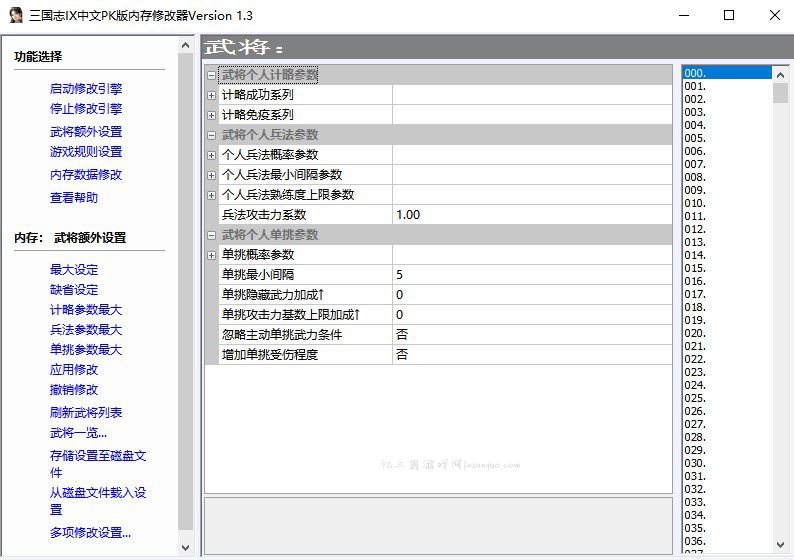Screen dimensions: 794x560
Task: Select general 012. in list
Action: (x=727, y=229)
